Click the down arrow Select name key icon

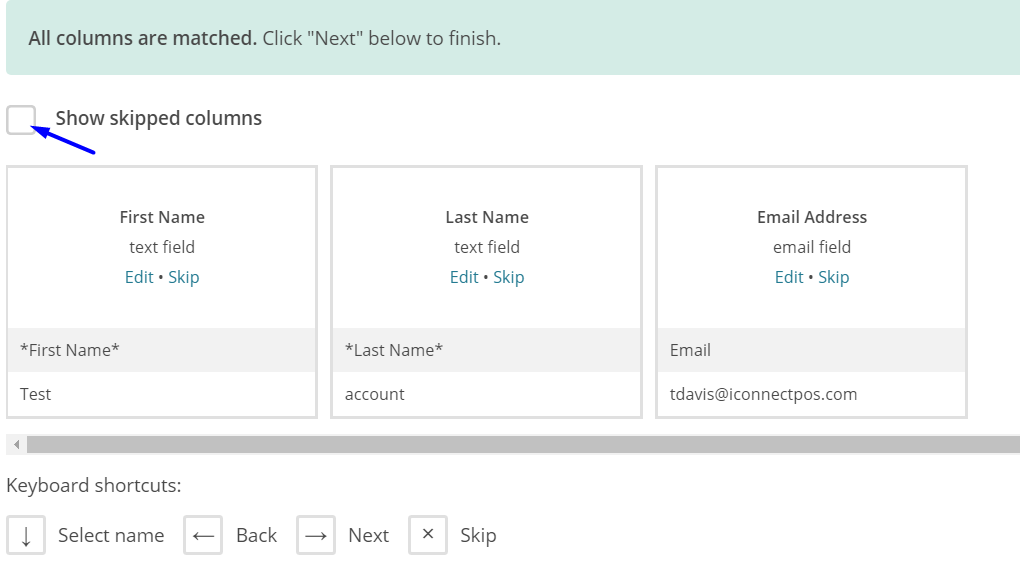coord(26,535)
